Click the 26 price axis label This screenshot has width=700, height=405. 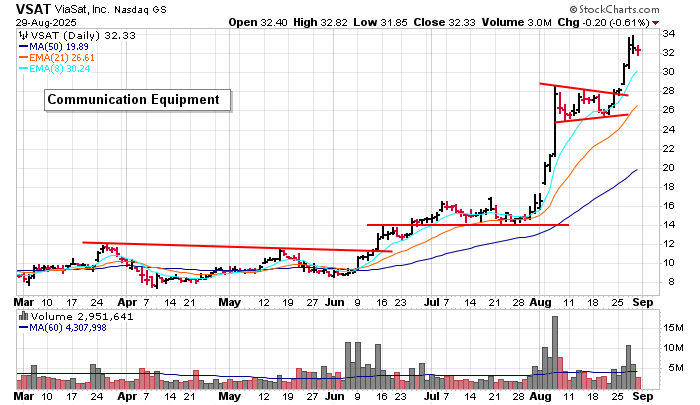pyautogui.click(x=668, y=110)
